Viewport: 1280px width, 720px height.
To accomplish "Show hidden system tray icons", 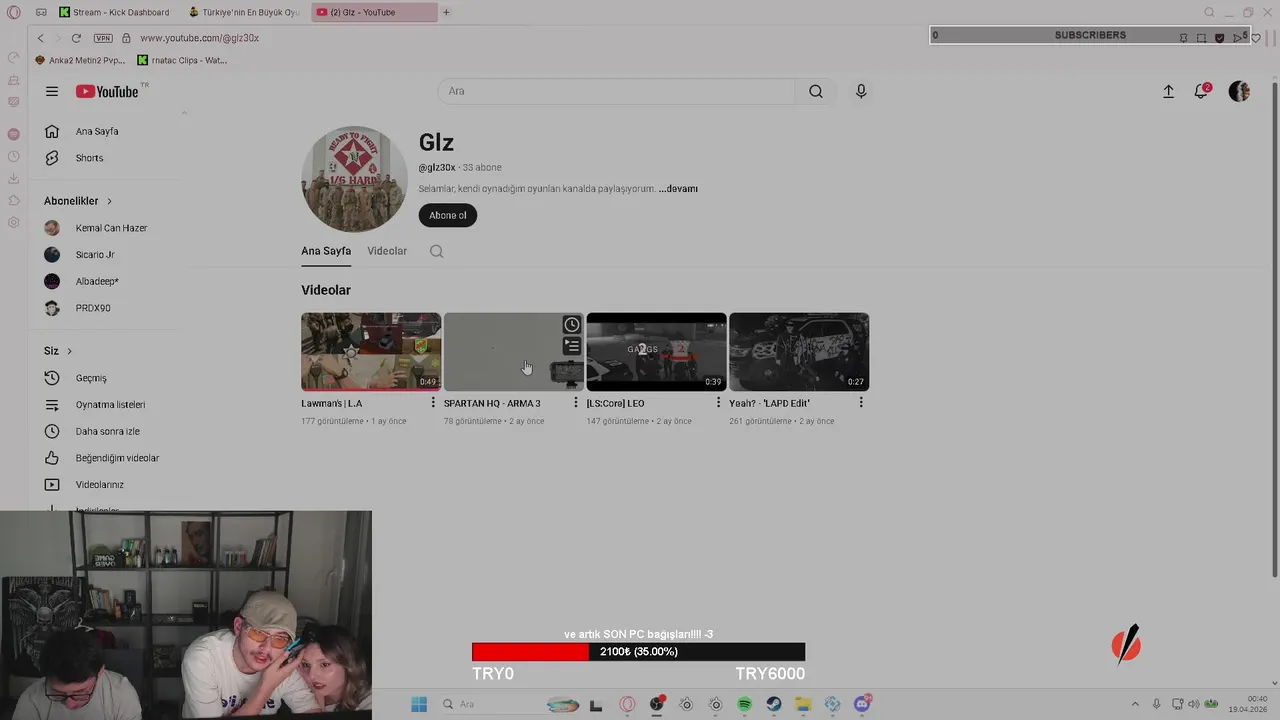I will [x=1134, y=704].
